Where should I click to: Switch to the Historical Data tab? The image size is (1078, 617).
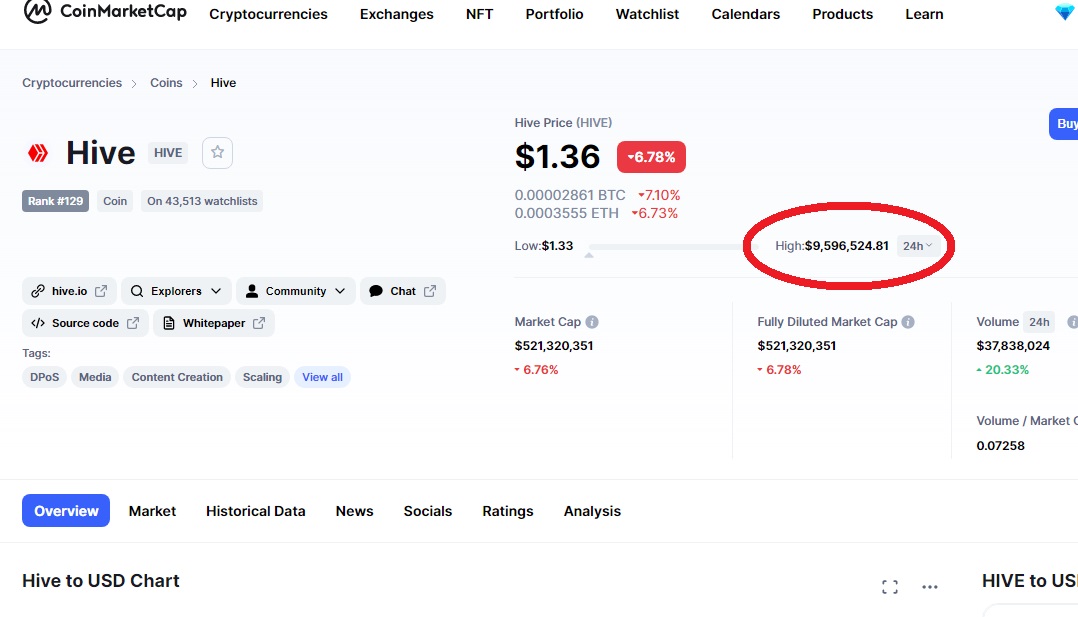[x=255, y=511]
